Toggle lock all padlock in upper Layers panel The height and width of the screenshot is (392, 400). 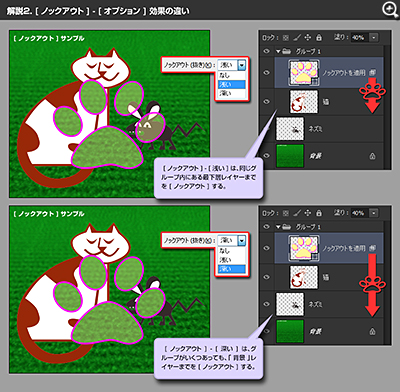pyautogui.click(x=319, y=37)
